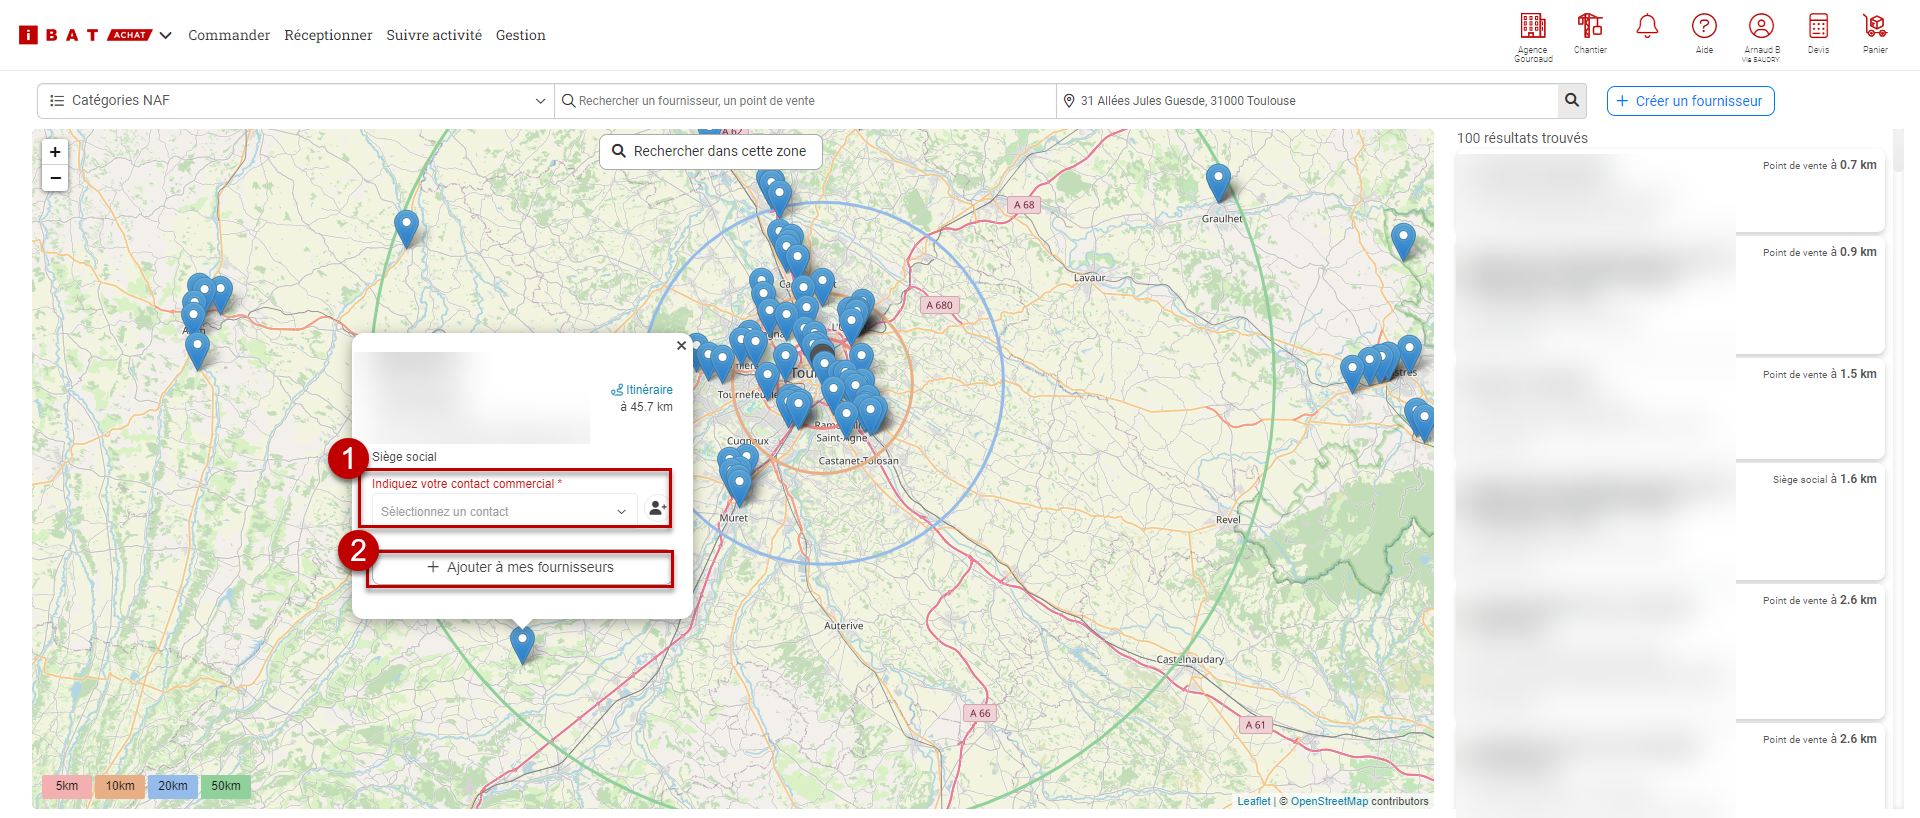Click the supplier search input field
The height and width of the screenshot is (818, 1920).
click(805, 101)
